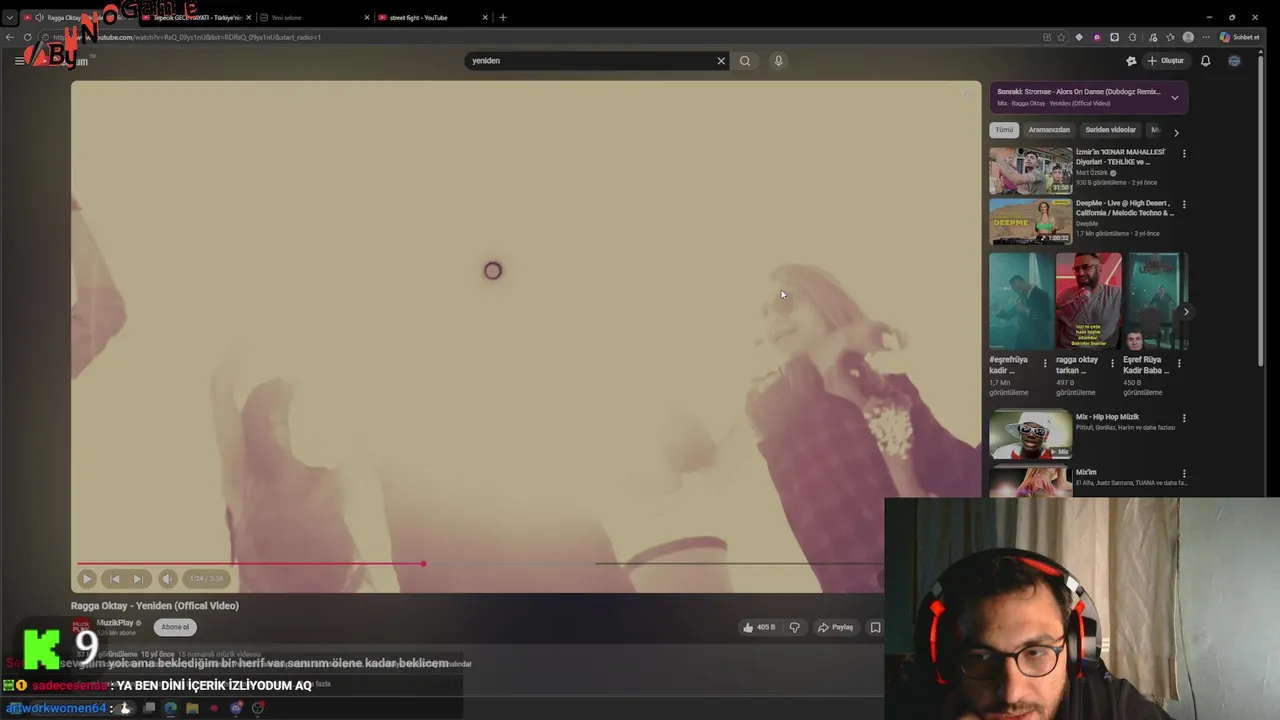Select the Aramanızdan filter chip

pos(1049,130)
